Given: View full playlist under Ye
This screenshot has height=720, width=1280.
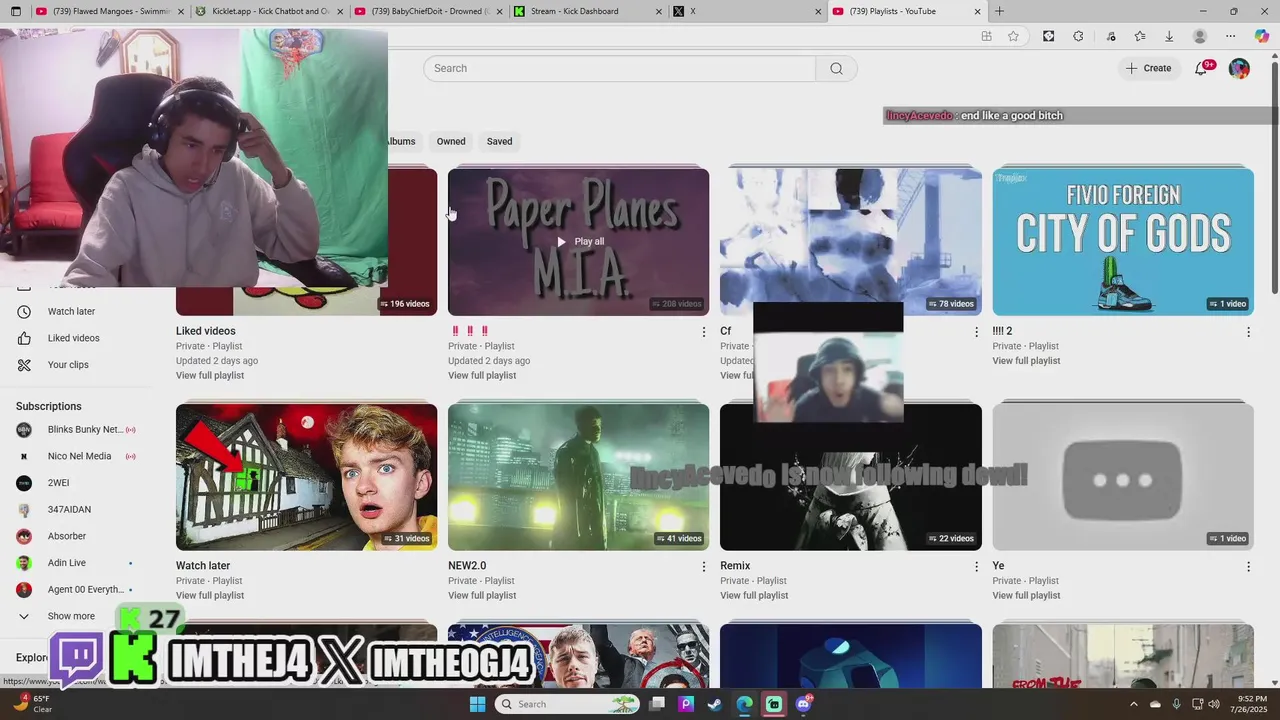Looking at the screenshot, I should (1026, 596).
